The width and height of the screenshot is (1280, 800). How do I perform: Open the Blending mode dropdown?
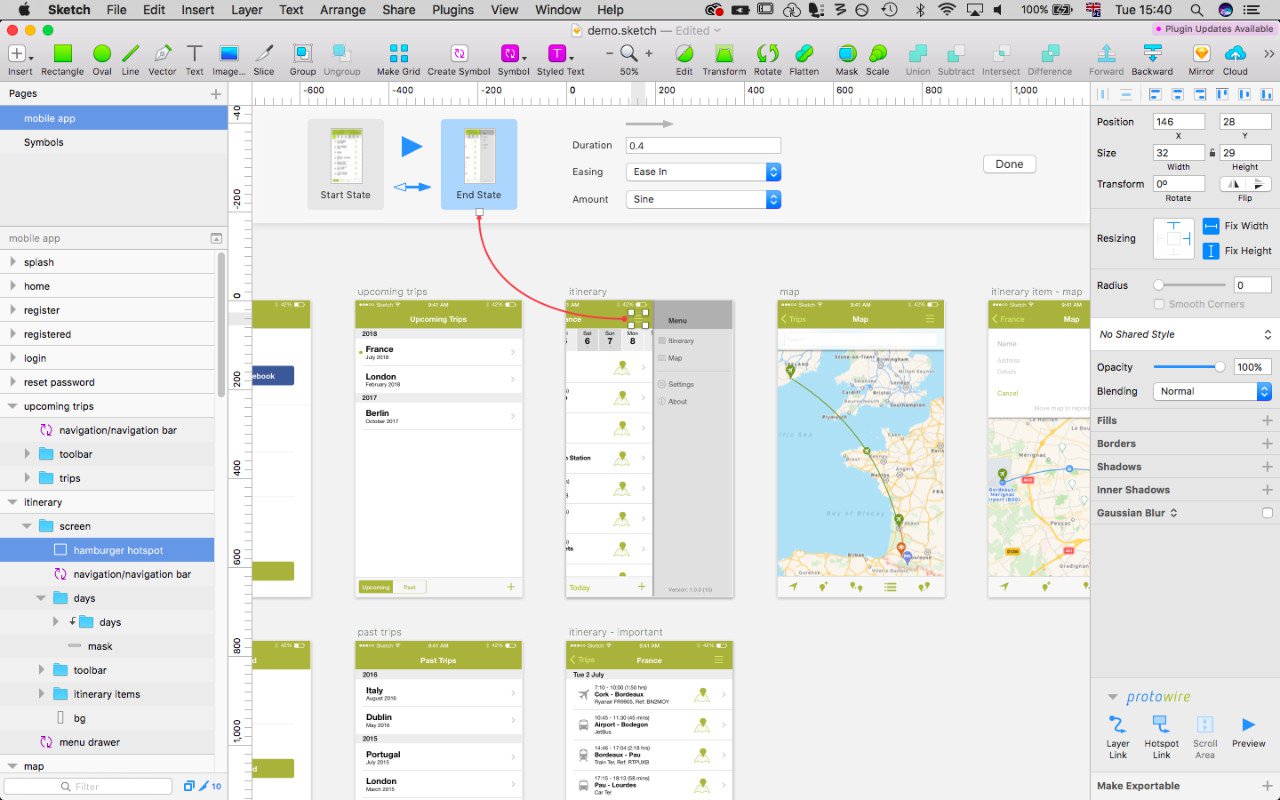point(1212,392)
